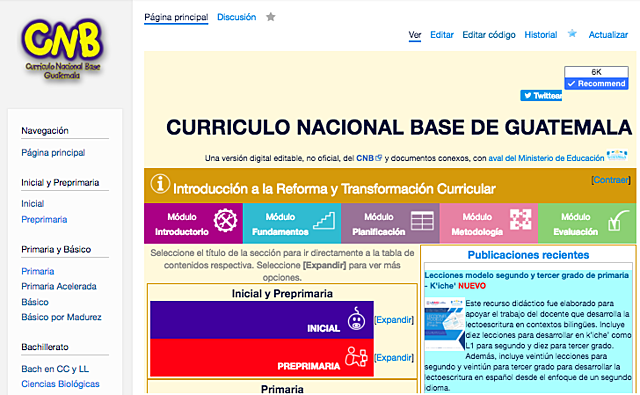Viewport: 640px width, 395px height.
Task: Open the Bach en CC y LL link
Action: (x=55, y=369)
